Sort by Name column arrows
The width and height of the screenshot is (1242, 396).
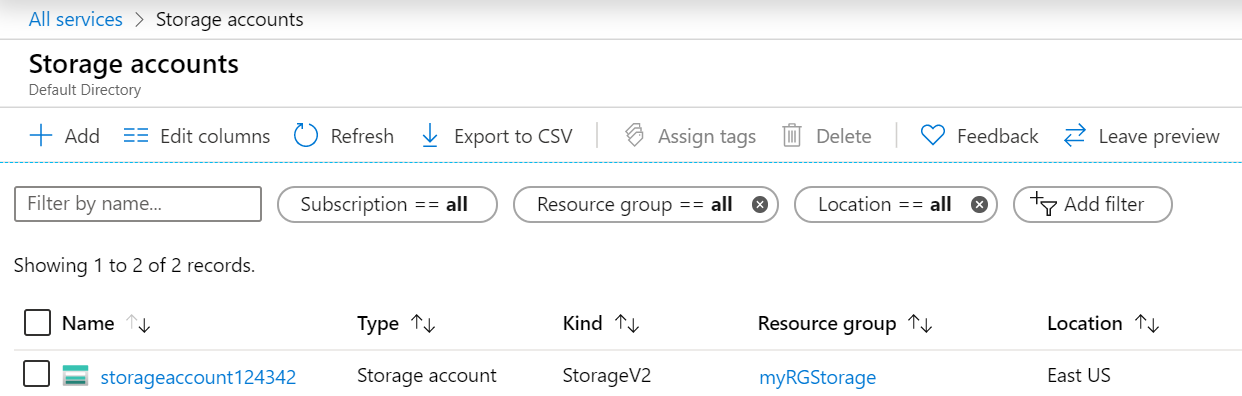click(x=138, y=324)
